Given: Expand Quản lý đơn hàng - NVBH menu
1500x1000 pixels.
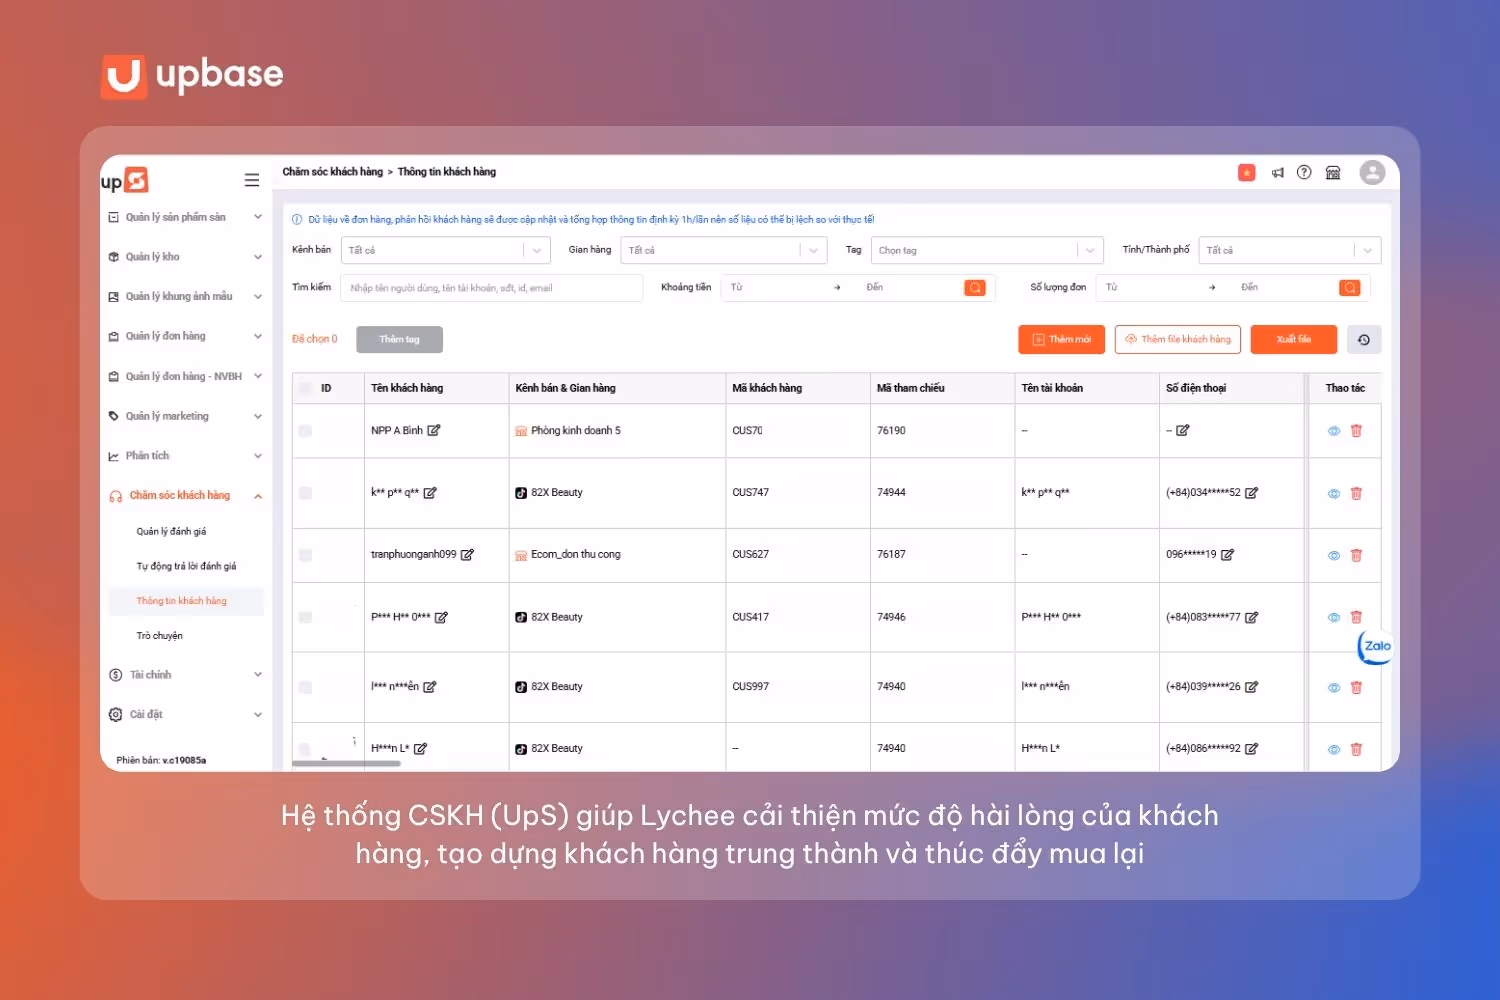Looking at the screenshot, I should click(x=185, y=377).
